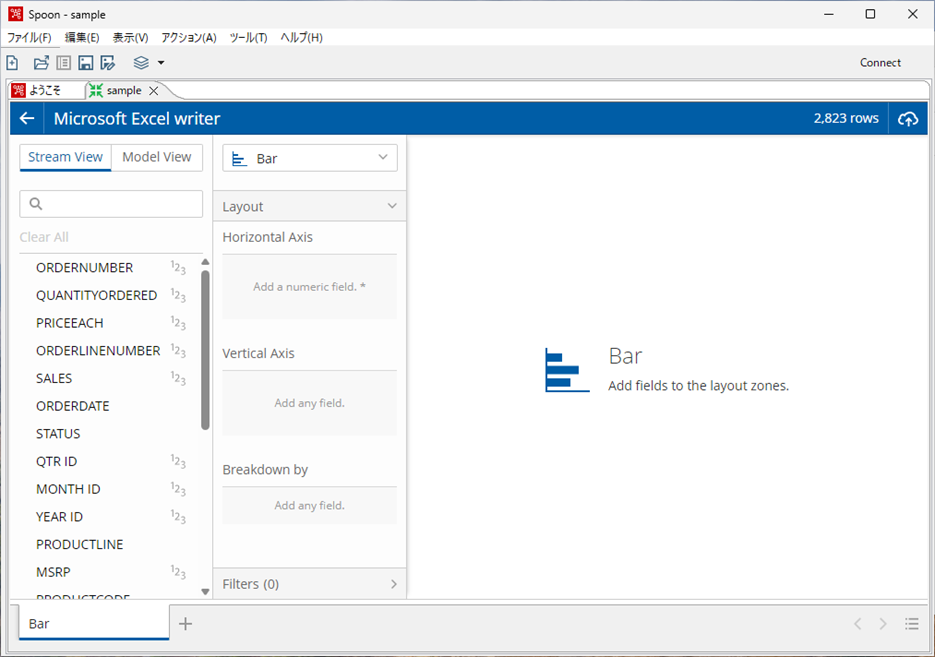The image size is (935, 657).
Task: Click the Connect button
Action: pyautogui.click(x=880, y=63)
